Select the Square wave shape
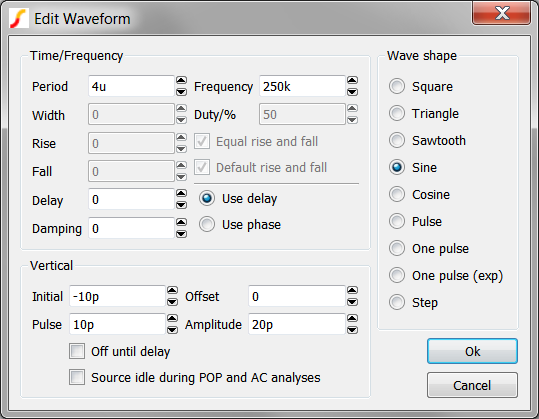This screenshot has height=419, width=539. pos(397,86)
